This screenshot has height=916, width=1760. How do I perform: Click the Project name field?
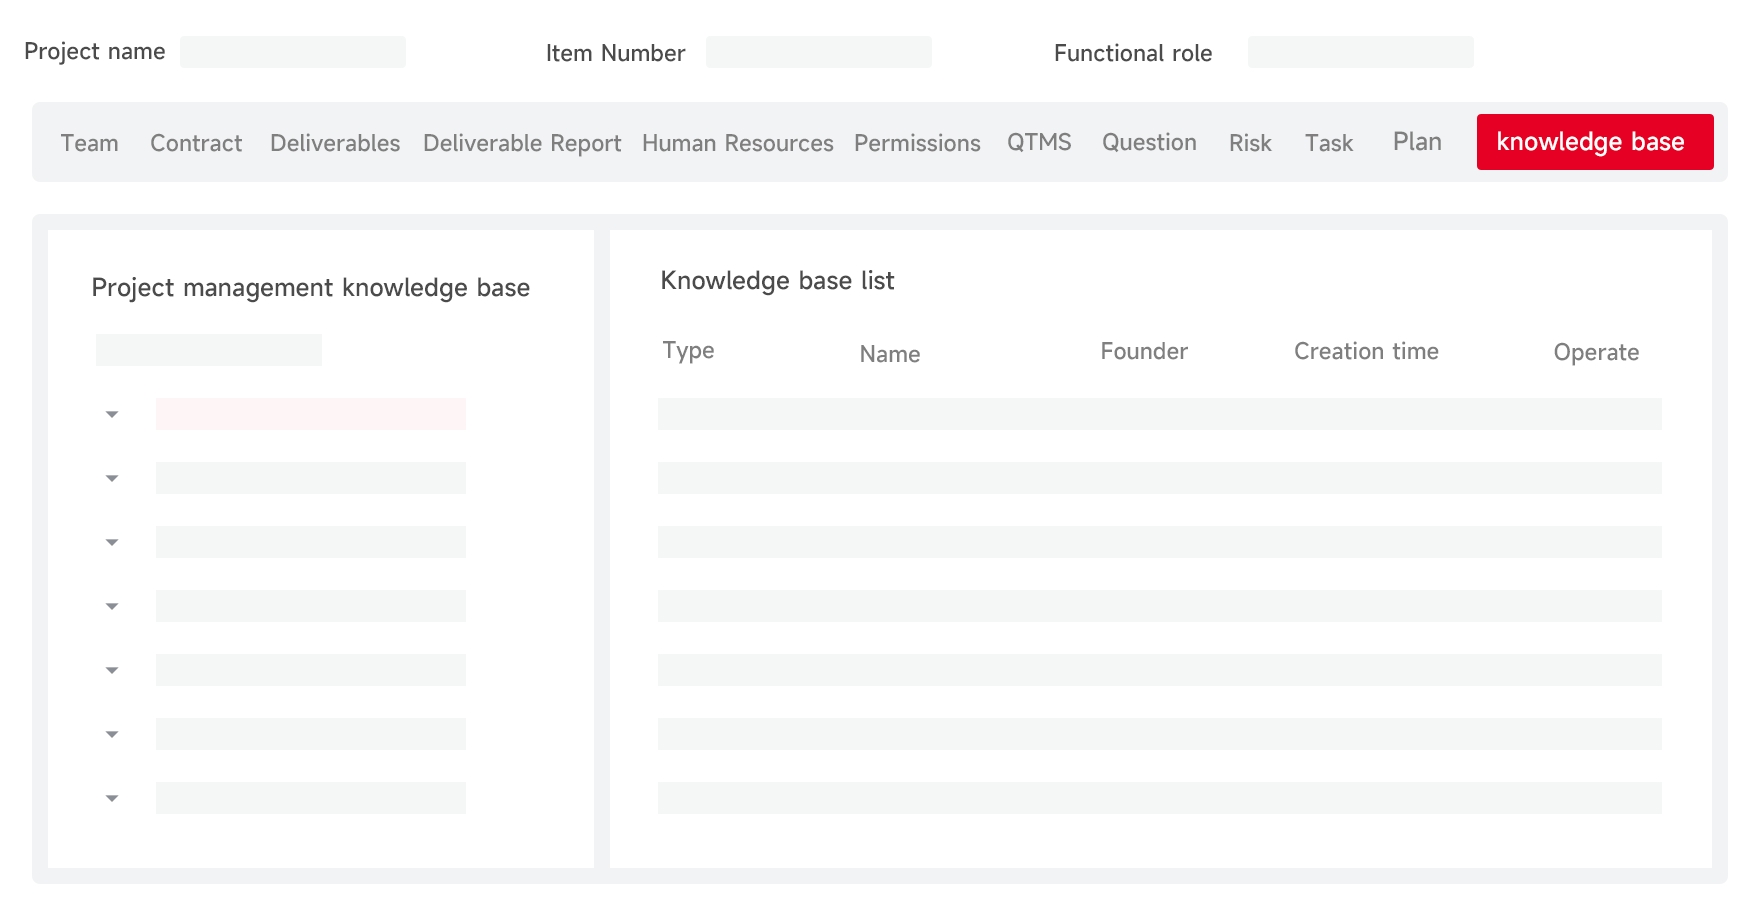293,52
